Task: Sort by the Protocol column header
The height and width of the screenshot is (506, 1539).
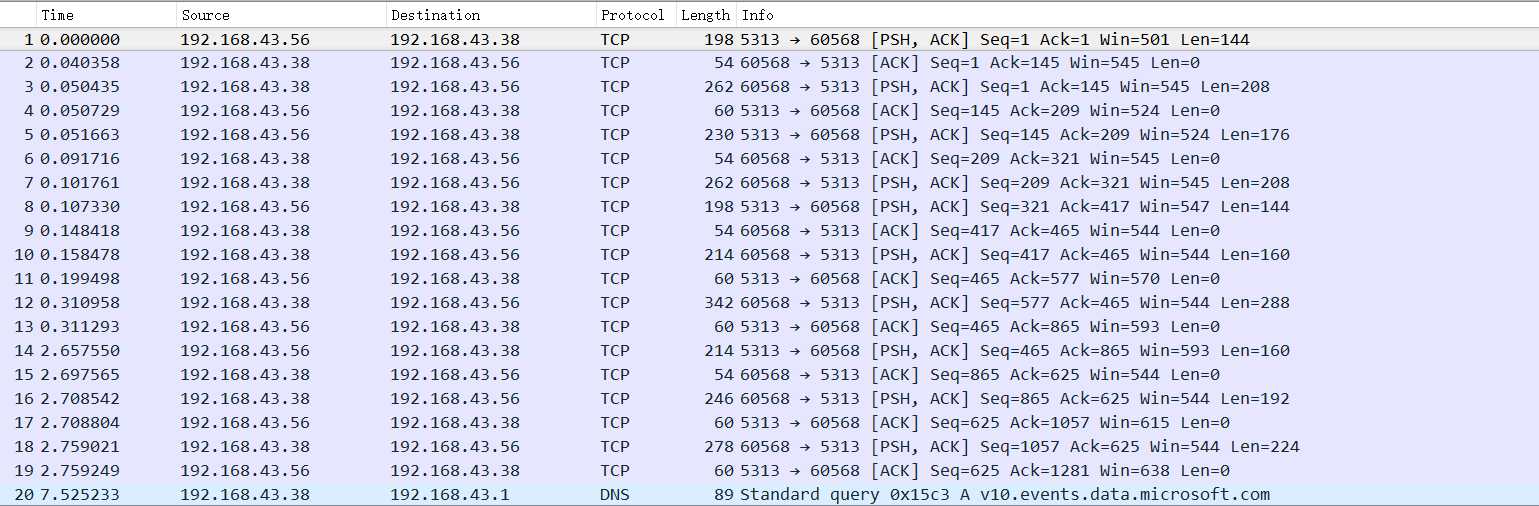Action: [x=635, y=15]
